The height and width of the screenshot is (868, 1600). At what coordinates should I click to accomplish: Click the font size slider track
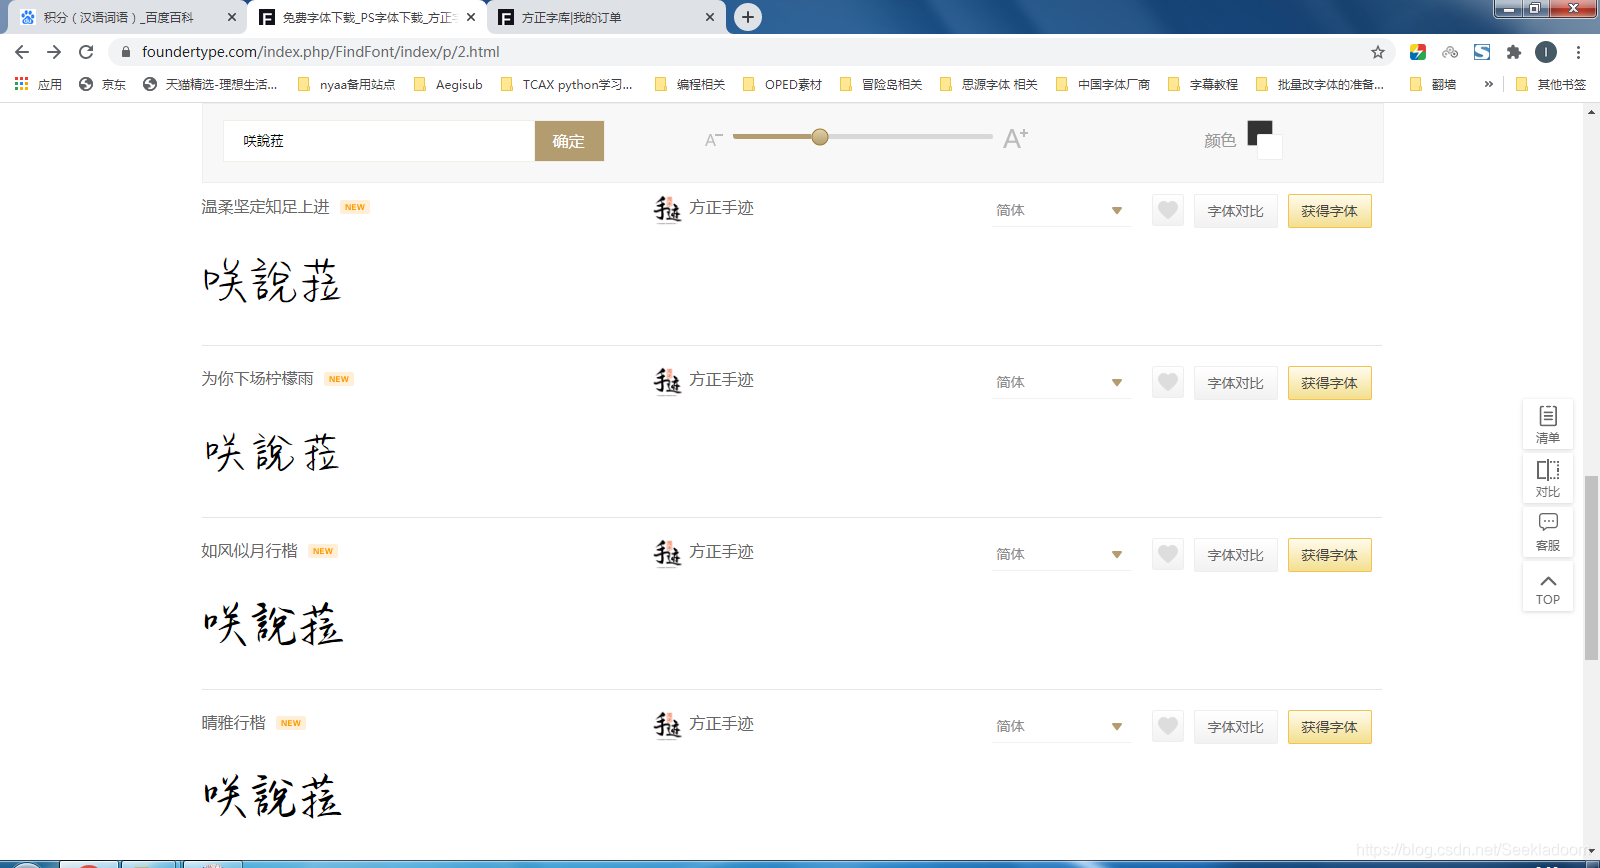pyautogui.click(x=862, y=136)
